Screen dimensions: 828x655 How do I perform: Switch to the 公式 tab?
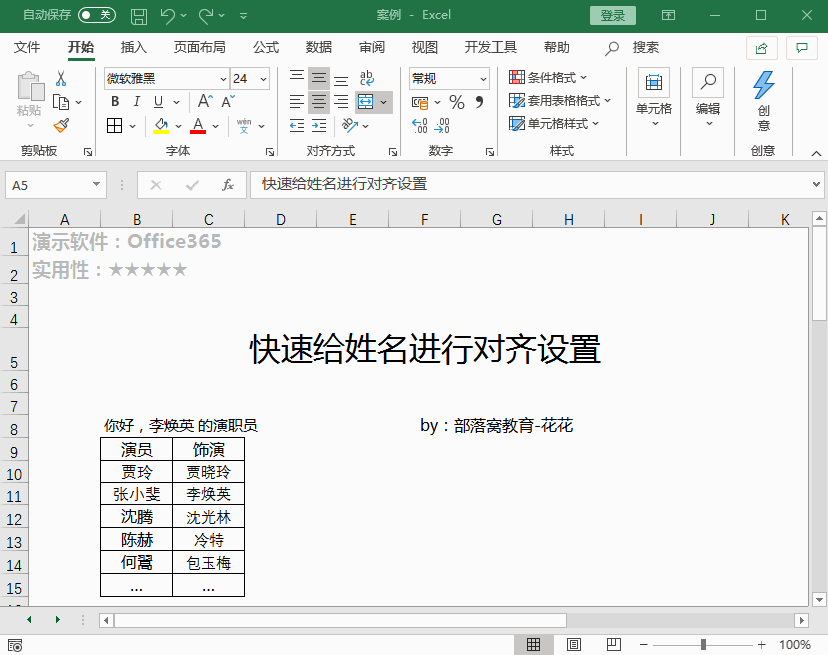point(266,48)
